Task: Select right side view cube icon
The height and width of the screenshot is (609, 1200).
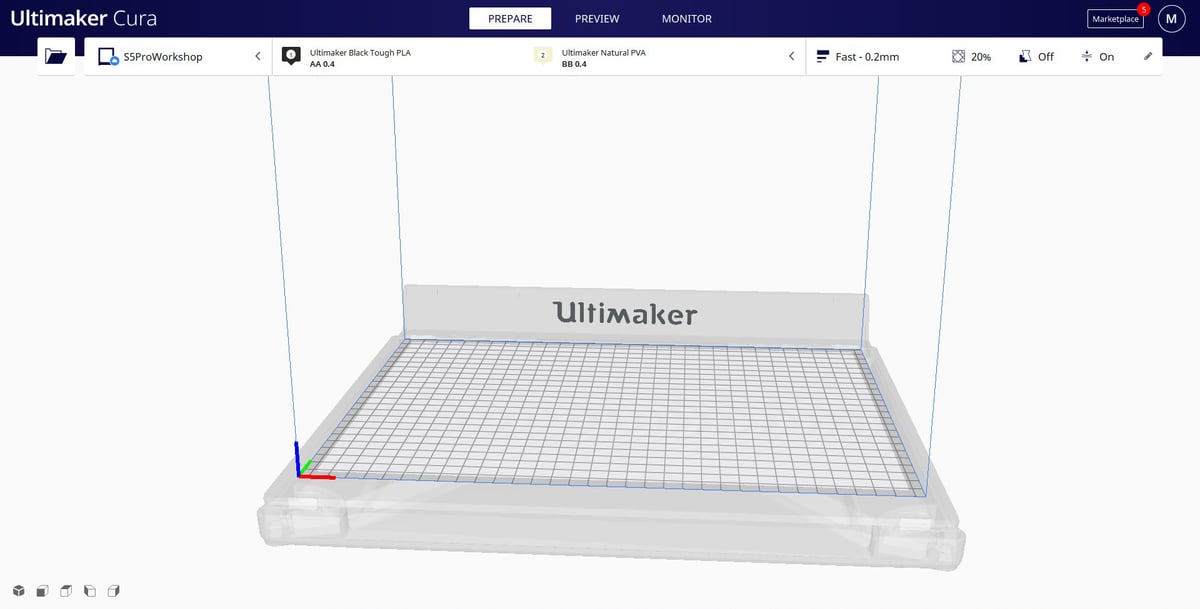Action: tap(113, 590)
